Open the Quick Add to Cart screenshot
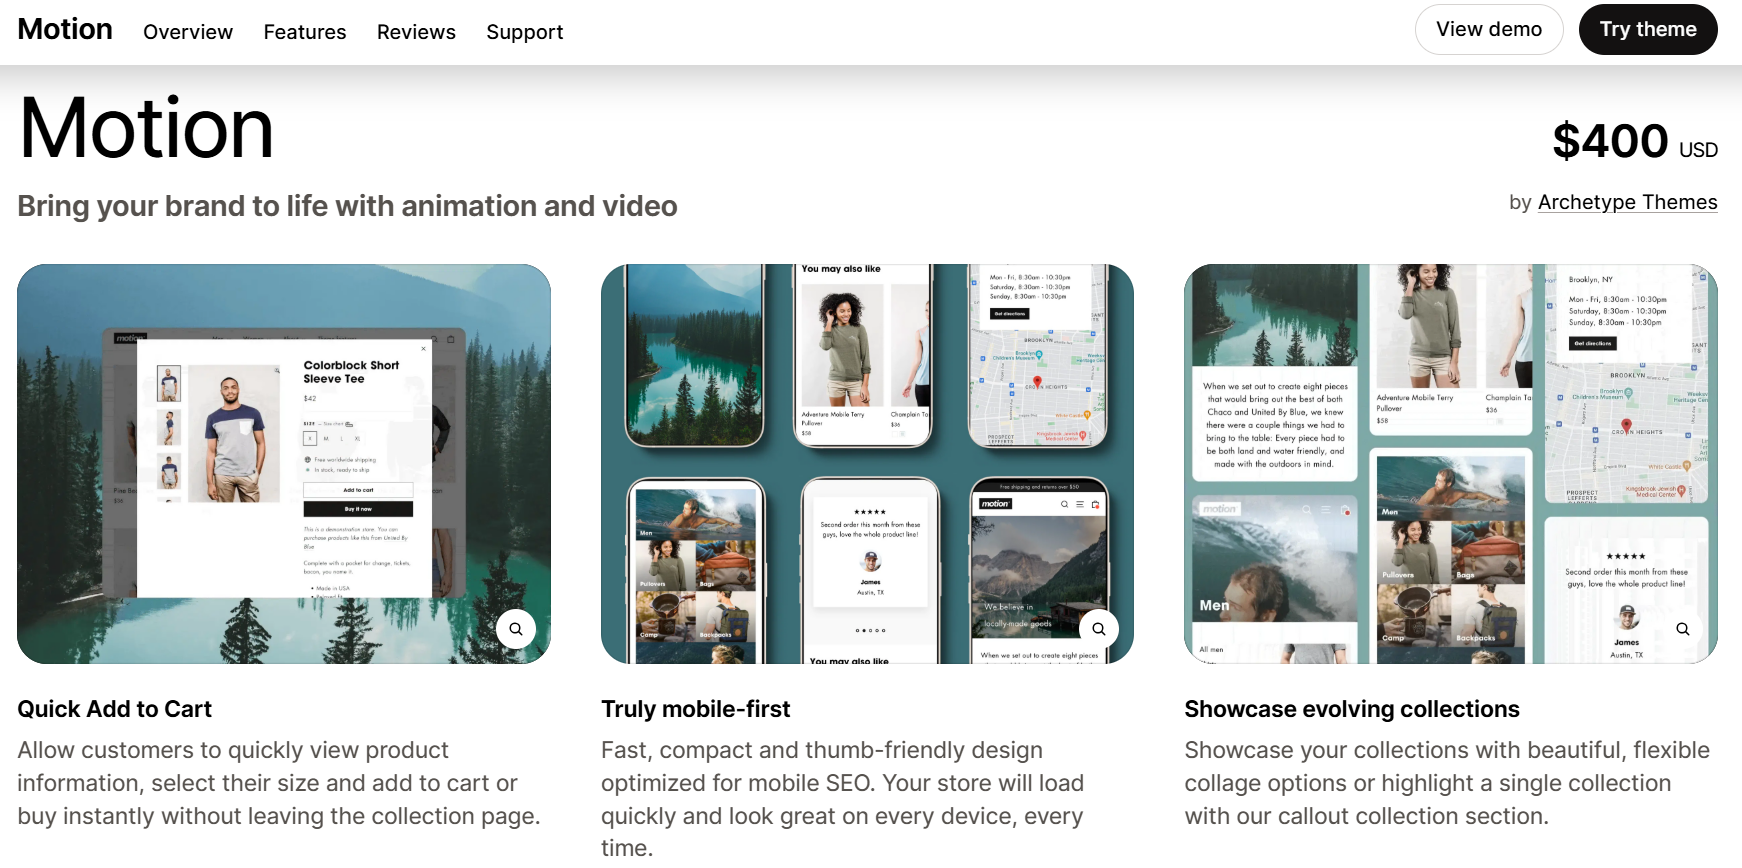This screenshot has width=1742, height=868. coord(284,464)
